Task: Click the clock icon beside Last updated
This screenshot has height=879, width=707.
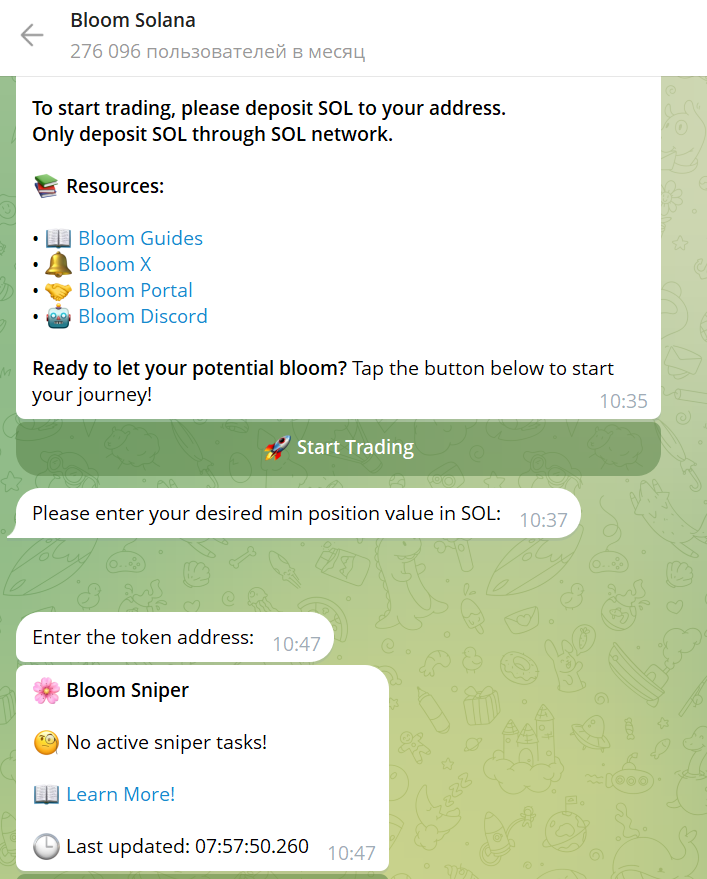Action: click(46, 846)
